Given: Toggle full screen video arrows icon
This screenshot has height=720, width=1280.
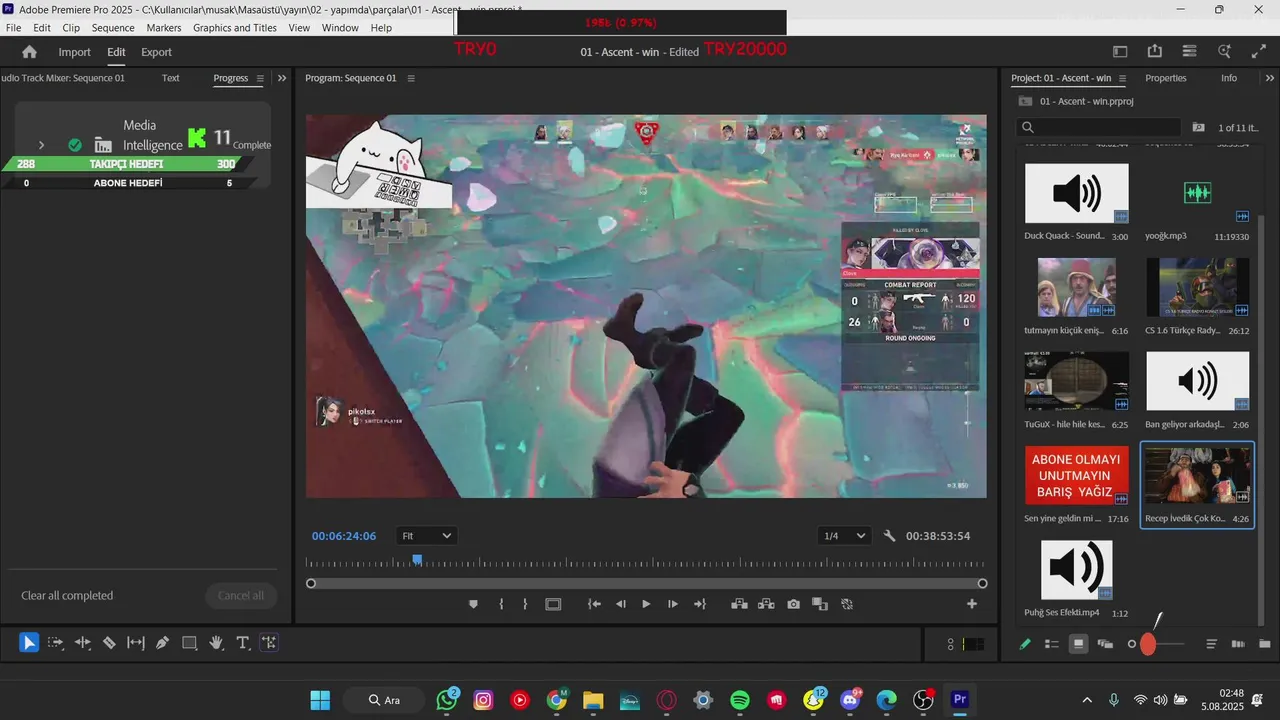Looking at the screenshot, I should (x=1259, y=52).
